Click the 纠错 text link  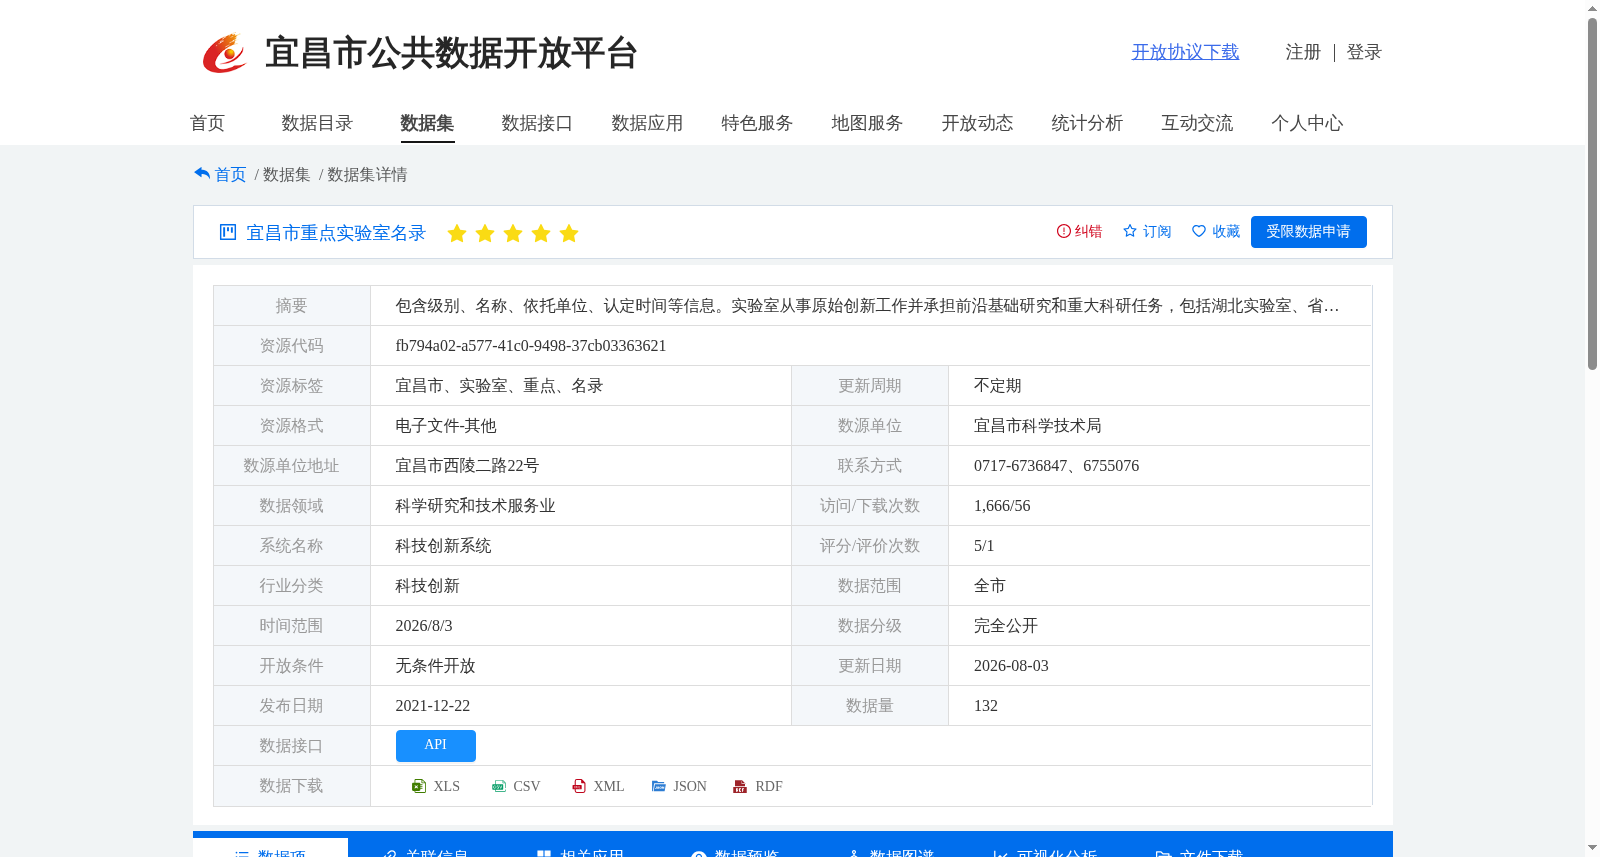tap(1088, 231)
